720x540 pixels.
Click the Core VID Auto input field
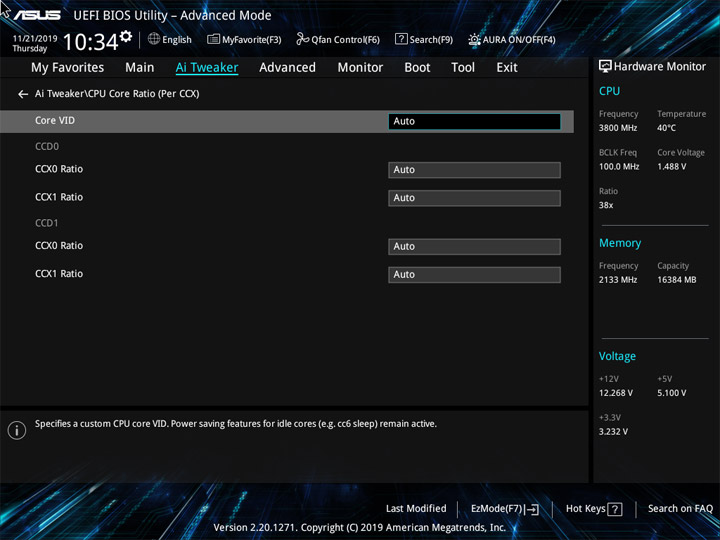[x=474, y=121]
